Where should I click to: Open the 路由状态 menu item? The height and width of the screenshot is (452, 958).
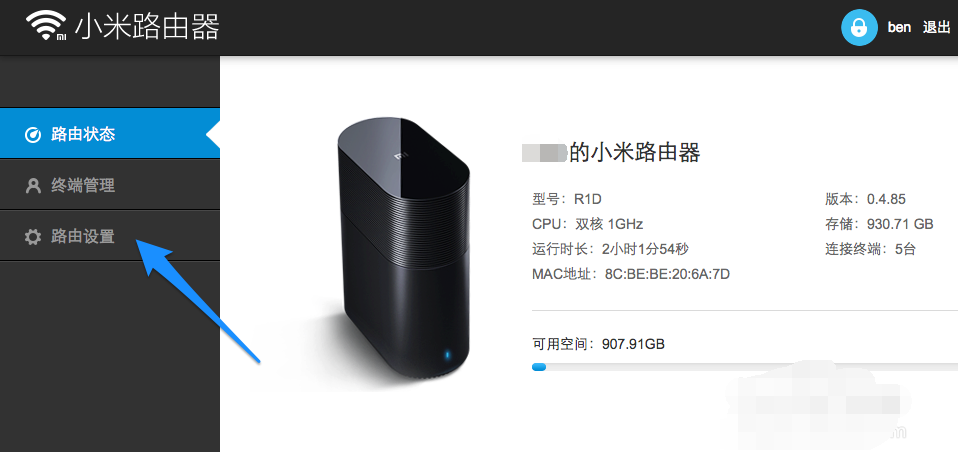coord(110,134)
